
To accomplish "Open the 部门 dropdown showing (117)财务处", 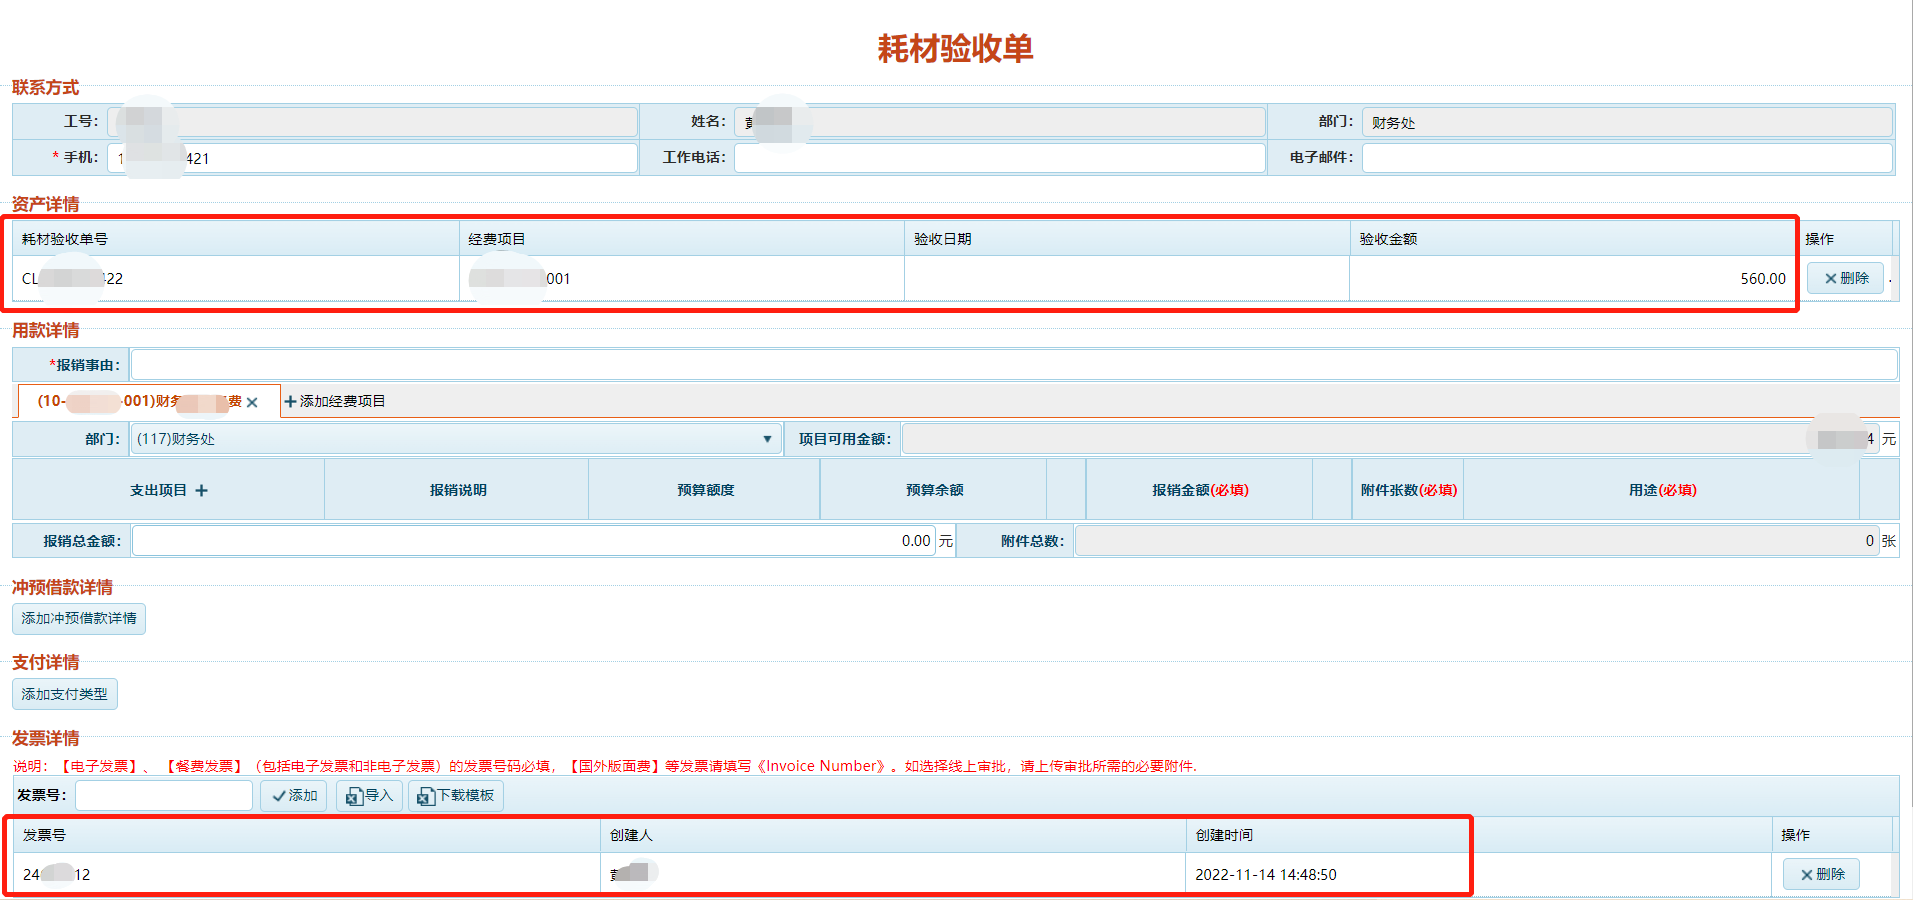I will (455, 439).
